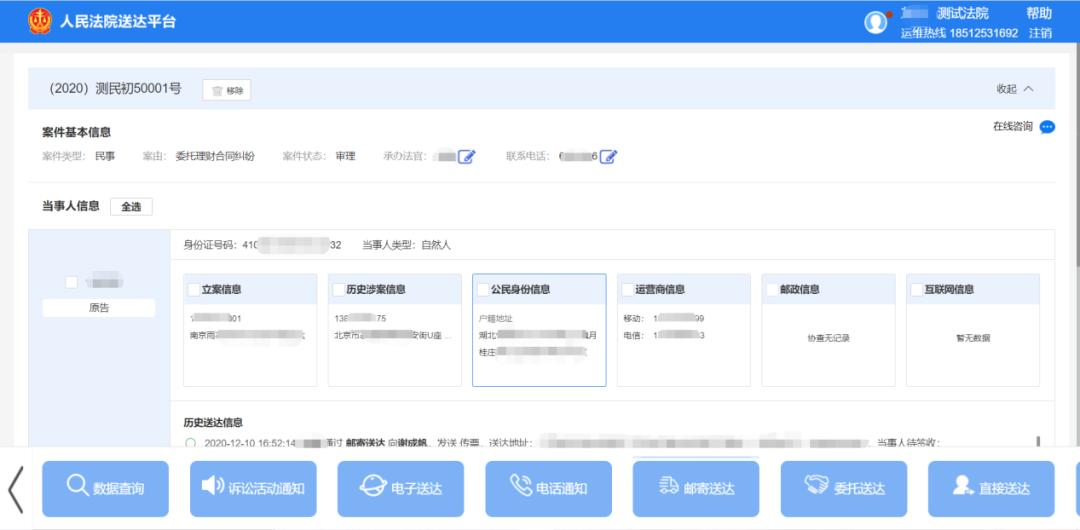Viewport: 1080px width, 530px height.
Task: Check the 立案信息 checkbox
Action: tap(193, 290)
